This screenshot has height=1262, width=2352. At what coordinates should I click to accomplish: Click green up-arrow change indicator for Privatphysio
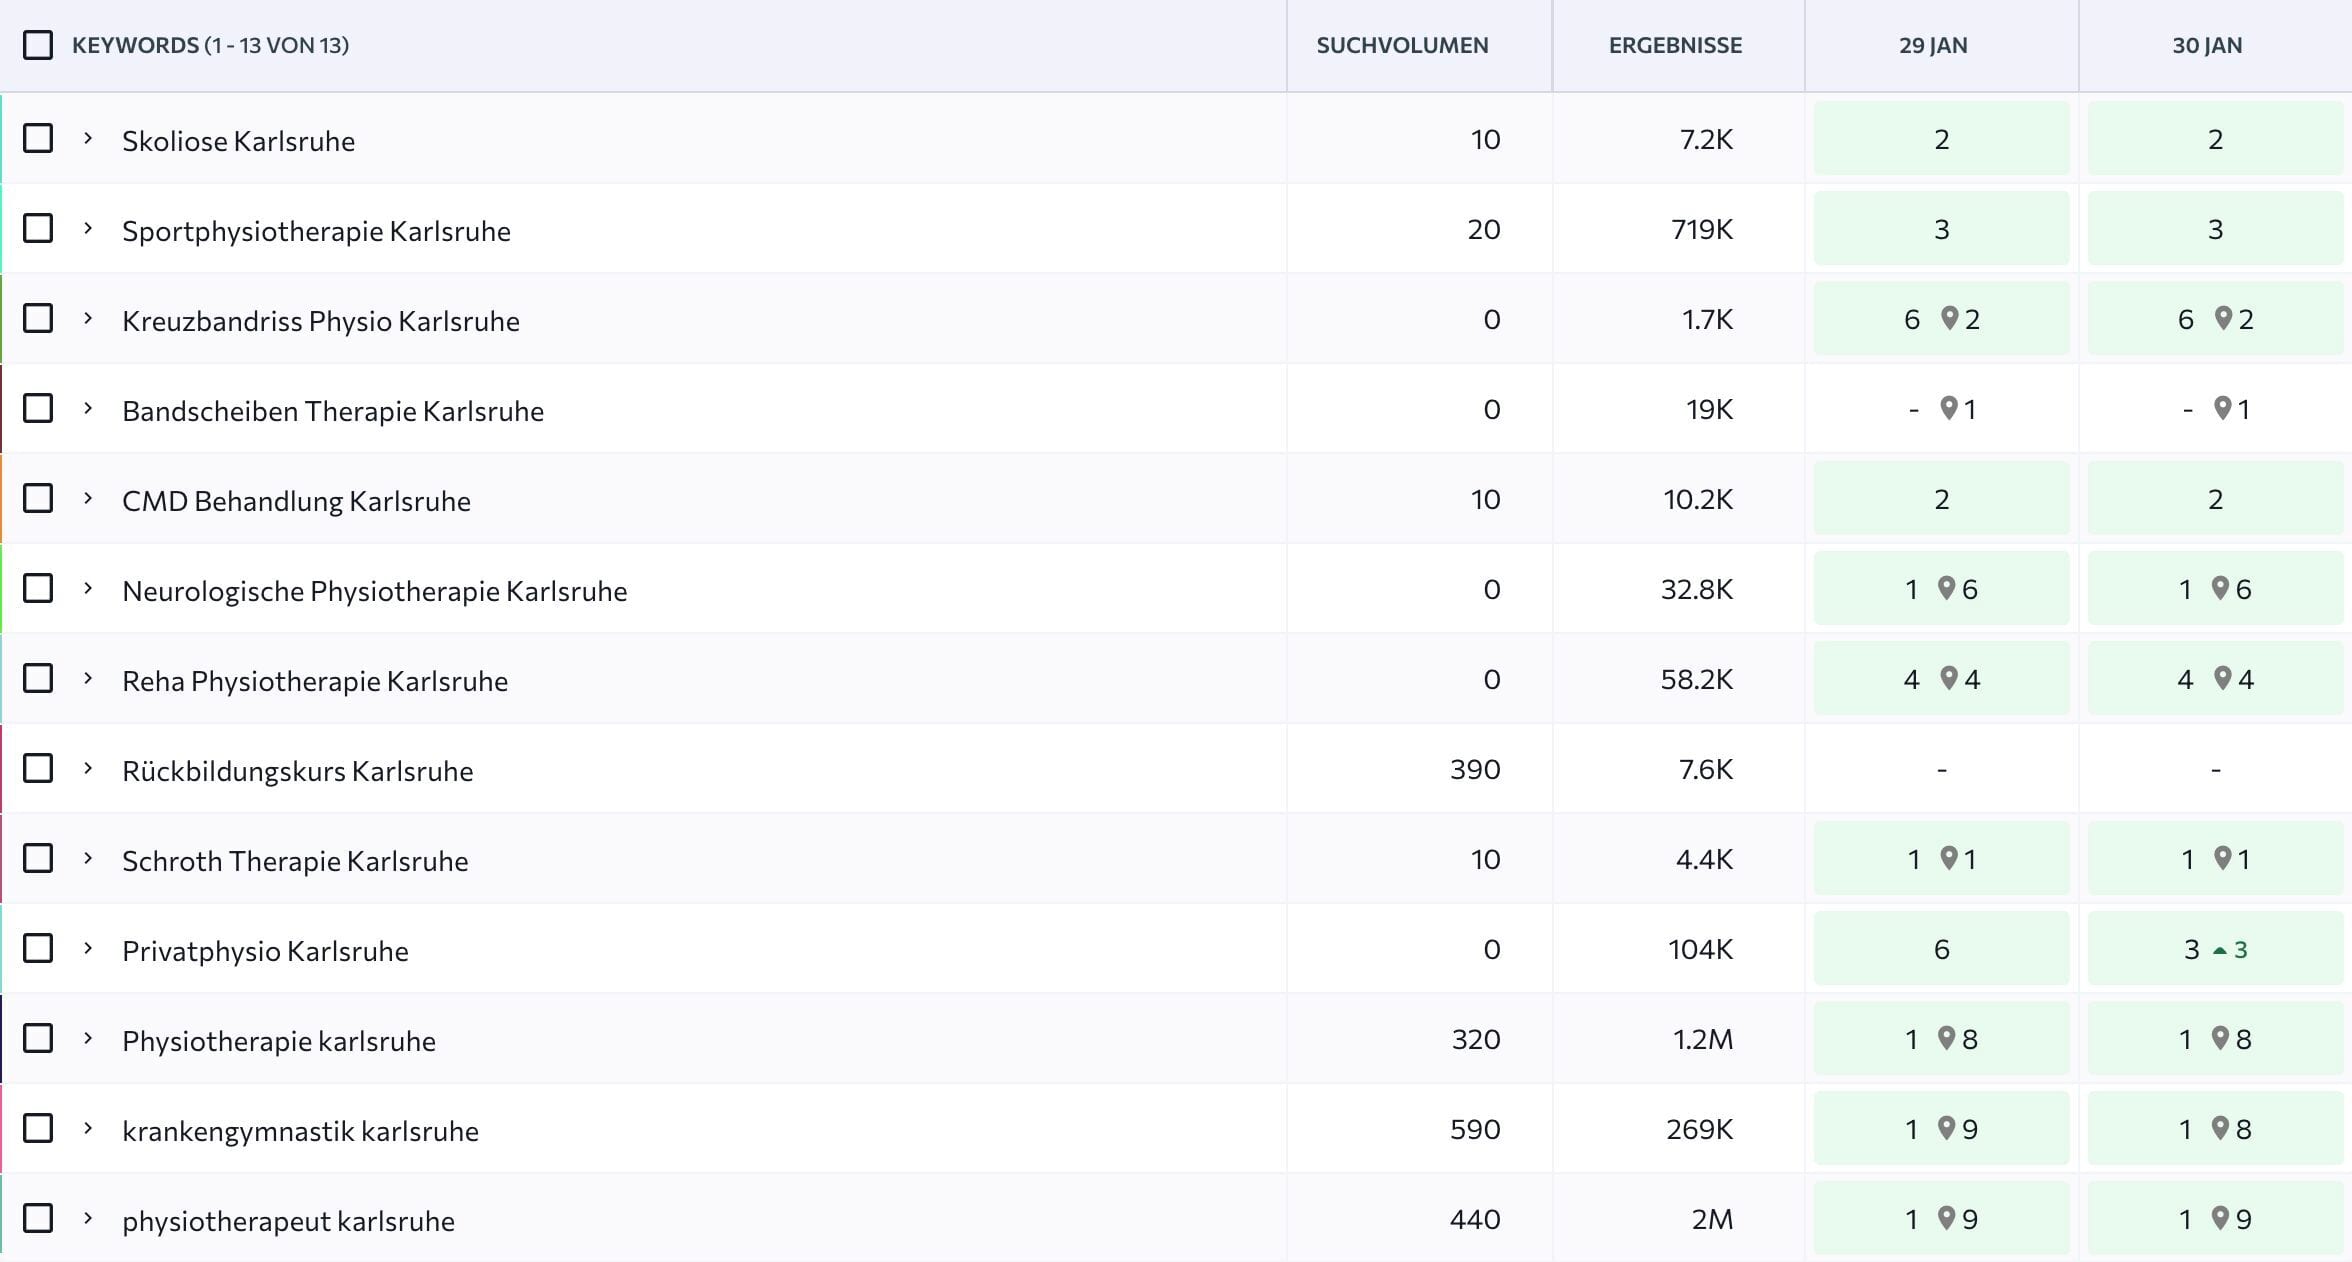(x=2220, y=950)
